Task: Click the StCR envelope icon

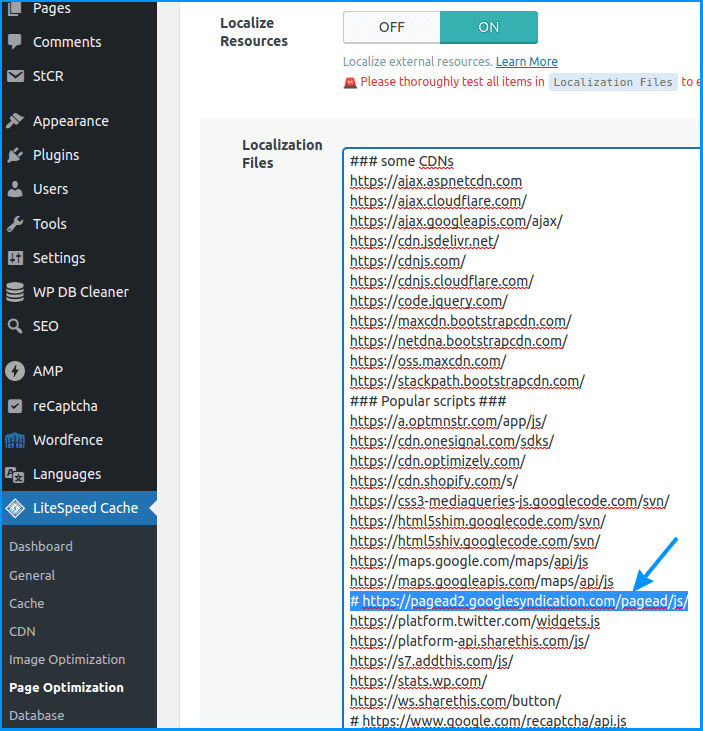Action: [x=15, y=76]
